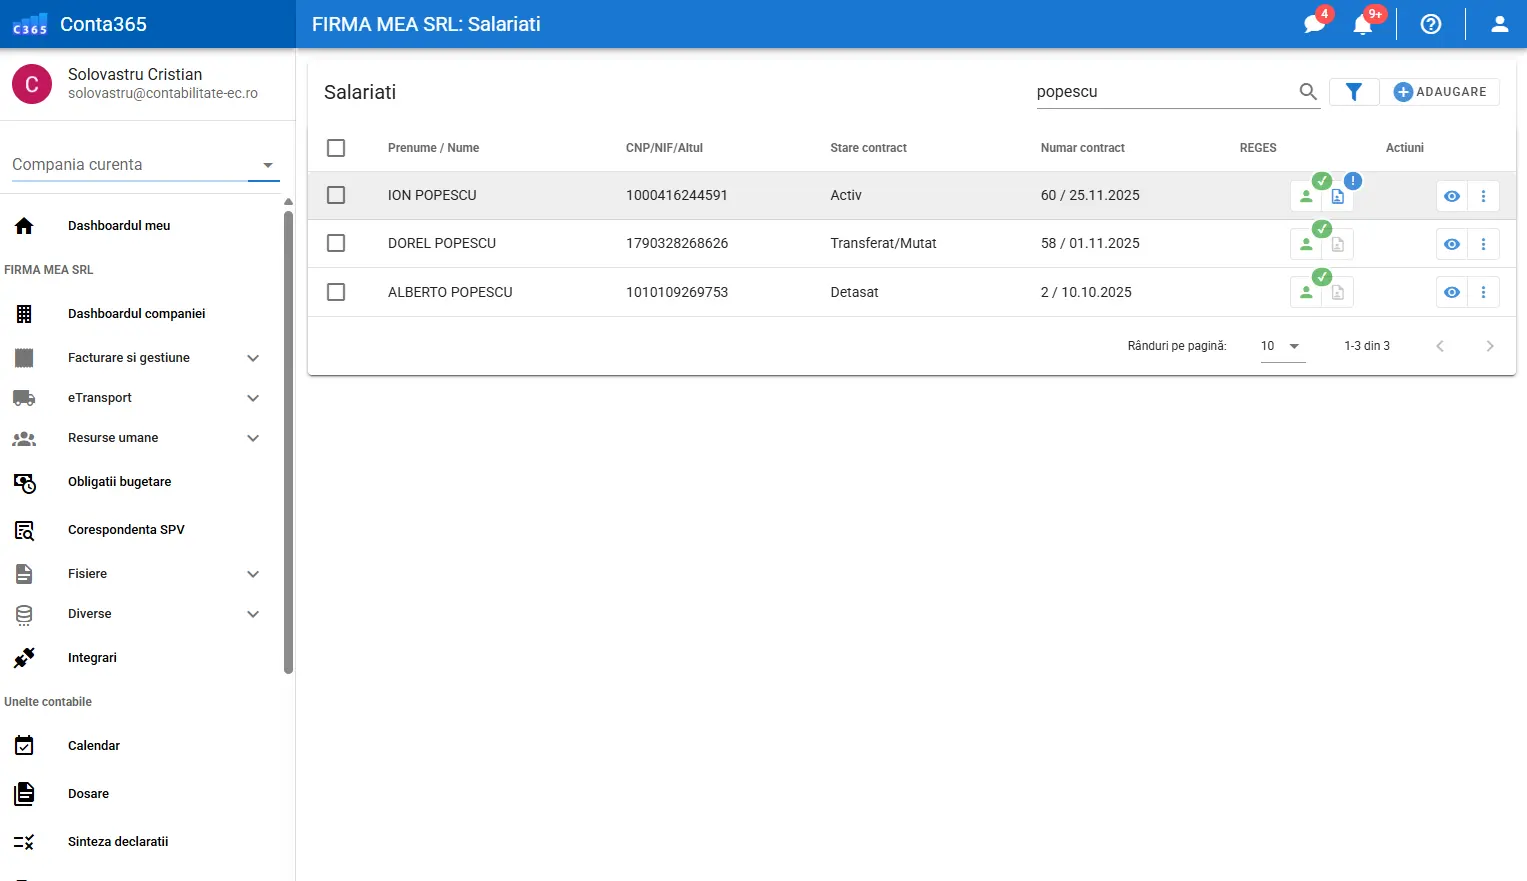Open the Compania curenta dropdown
1527x881 pixels.
pyautogui.click(x=145, y=165)
